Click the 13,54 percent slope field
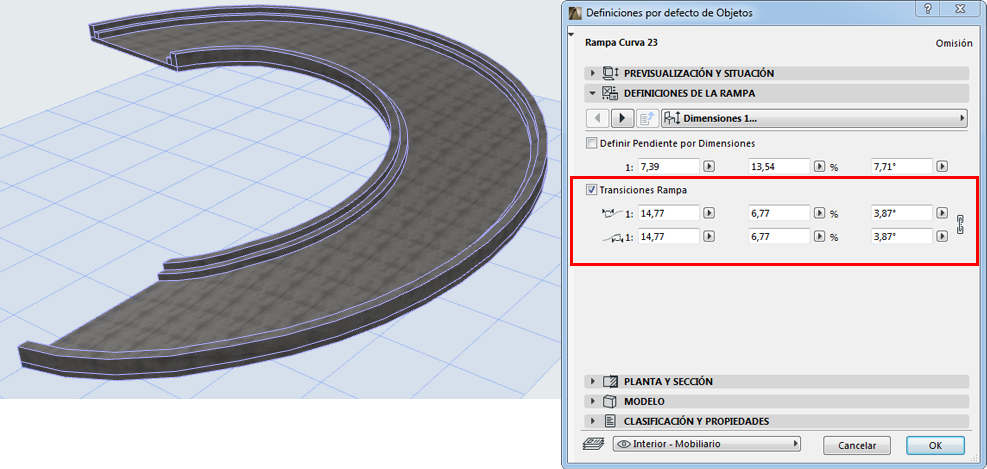Viewport: 987px width, 469px height. coord(779,167)
